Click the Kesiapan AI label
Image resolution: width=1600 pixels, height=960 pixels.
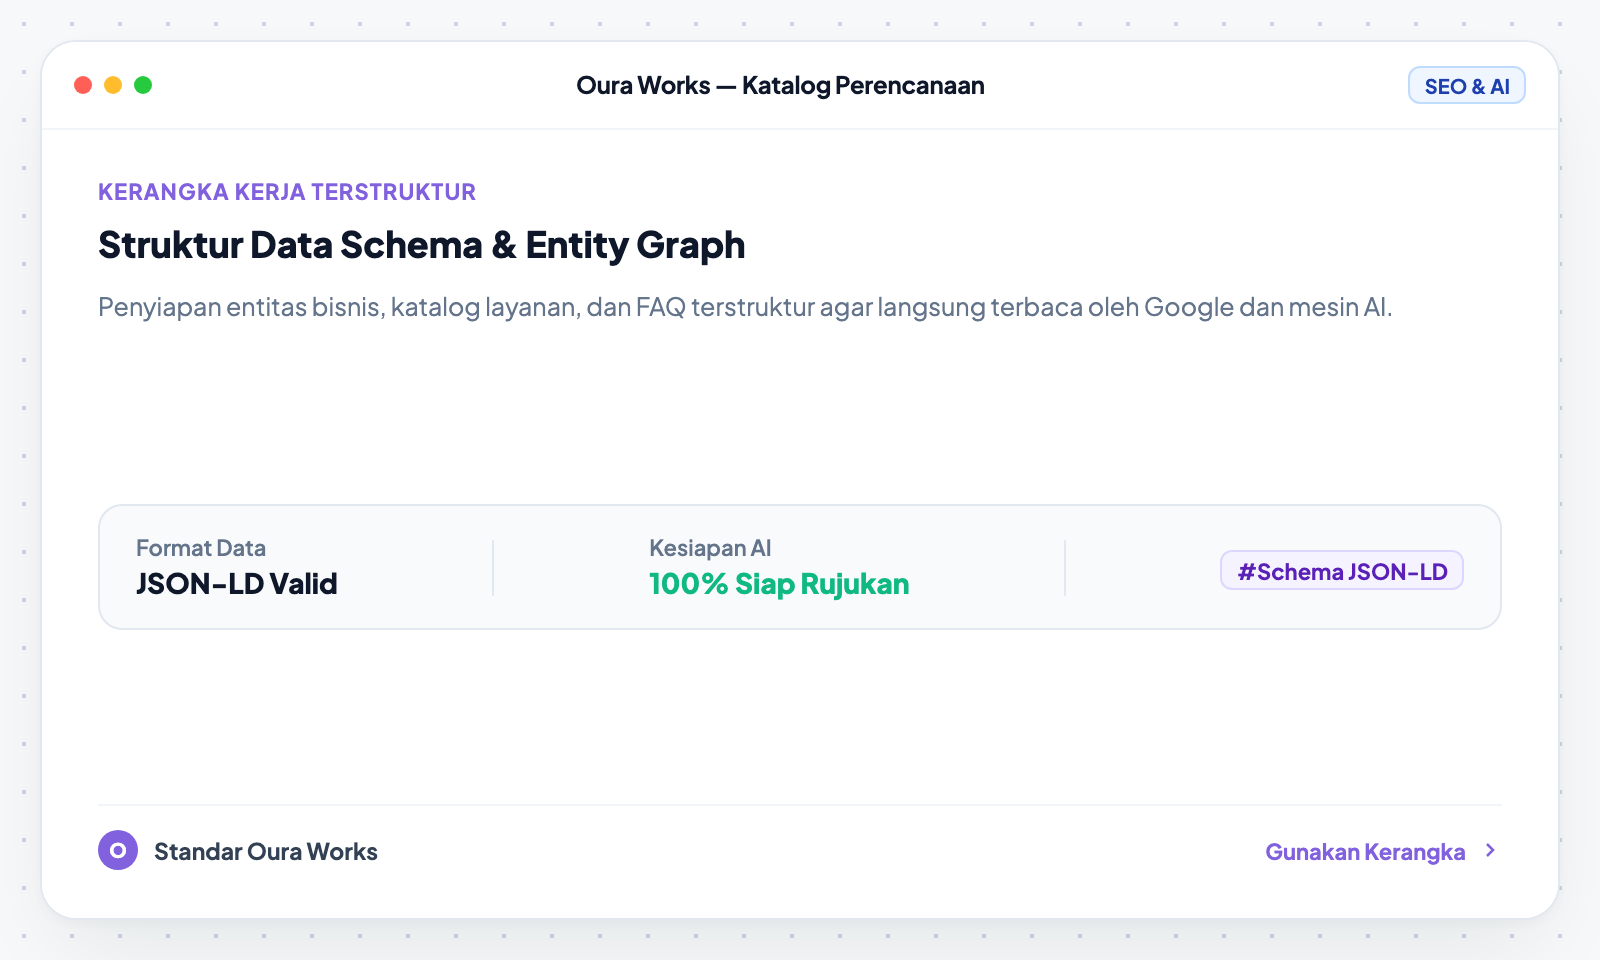710,548
